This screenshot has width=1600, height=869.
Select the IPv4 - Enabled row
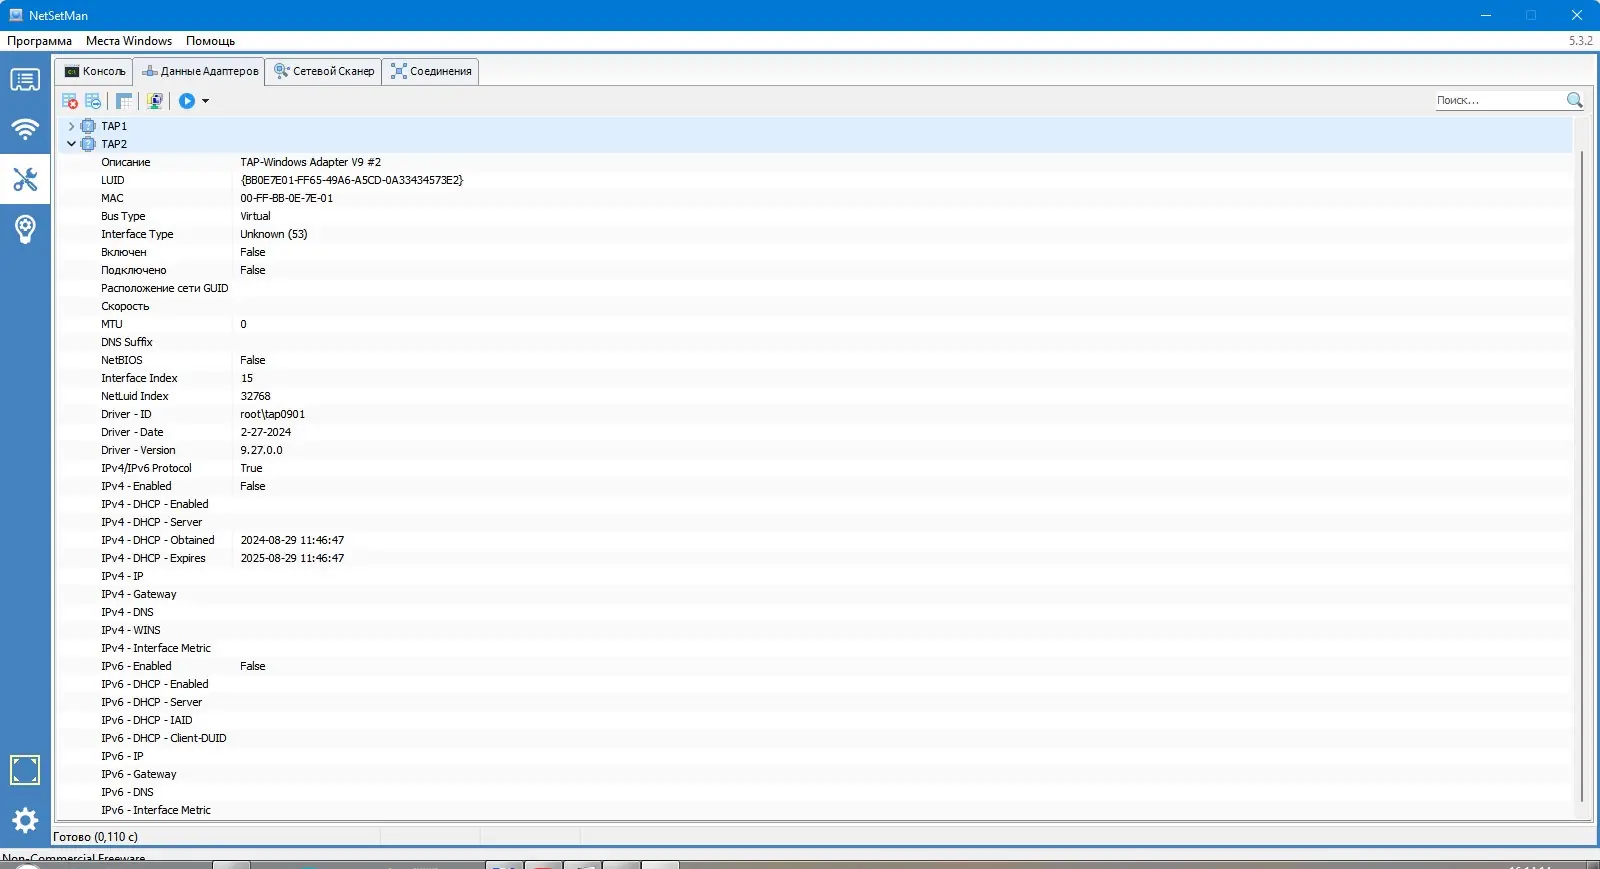point(815,486)
